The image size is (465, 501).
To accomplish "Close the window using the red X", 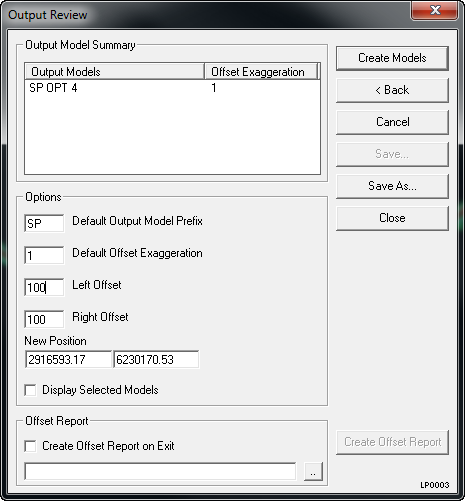I will (x=434, y=11).
